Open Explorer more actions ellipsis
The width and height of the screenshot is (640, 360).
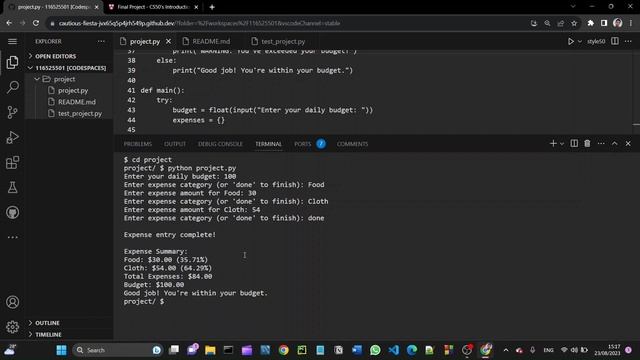coord(101,41)
